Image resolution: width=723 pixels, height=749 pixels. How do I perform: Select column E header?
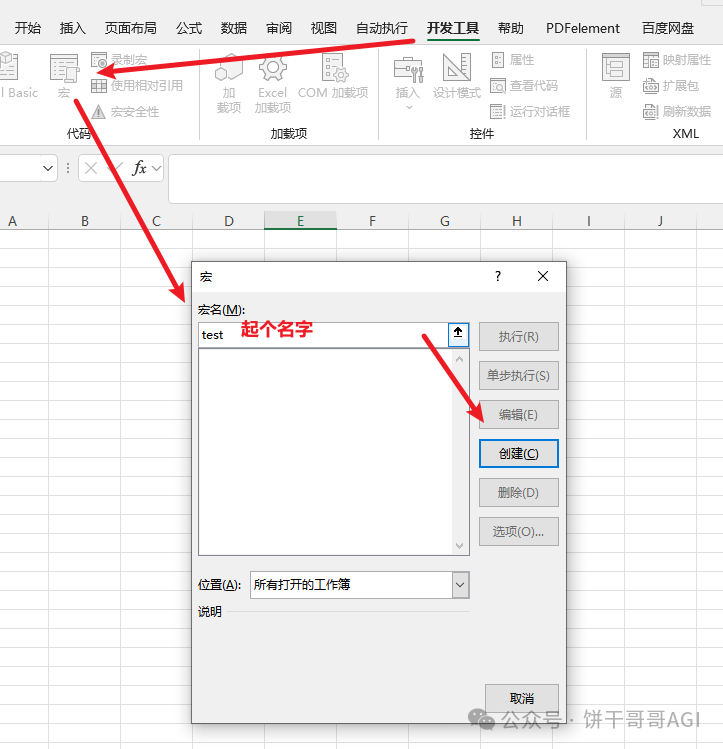(300, 221)
